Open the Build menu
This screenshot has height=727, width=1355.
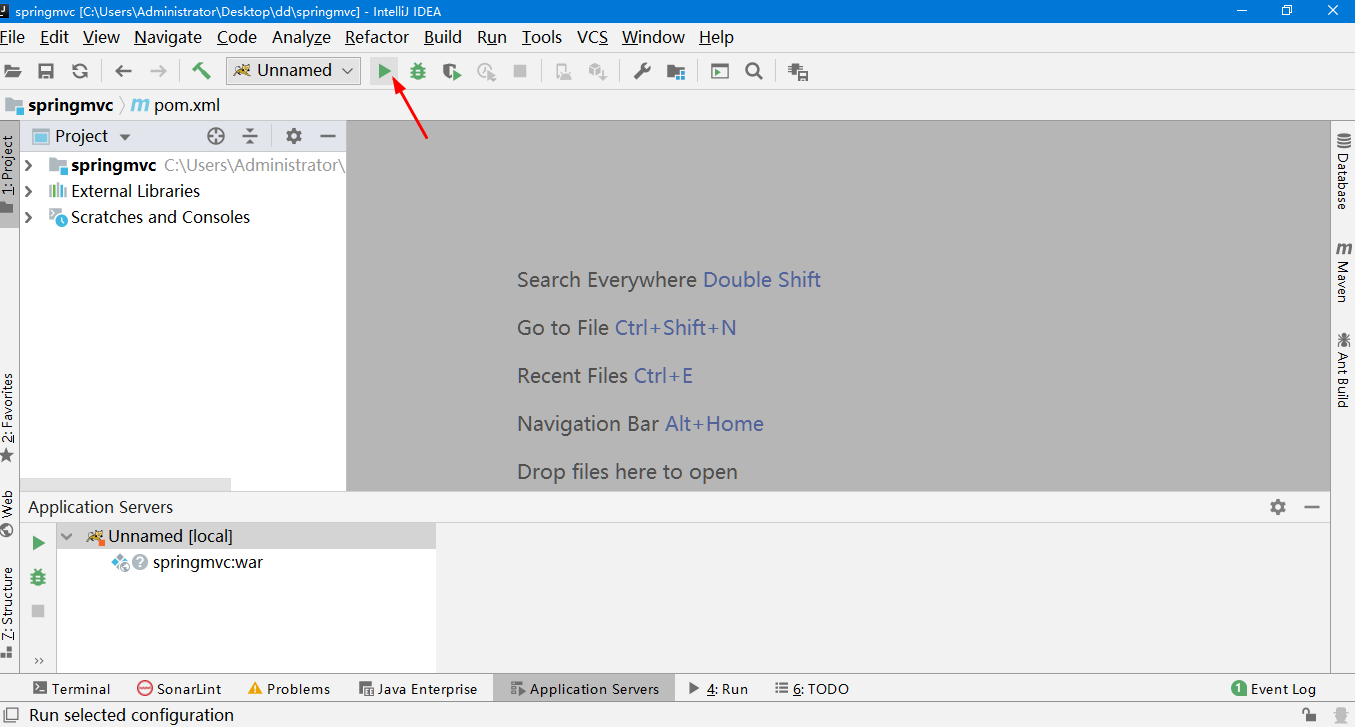(443, 37)
